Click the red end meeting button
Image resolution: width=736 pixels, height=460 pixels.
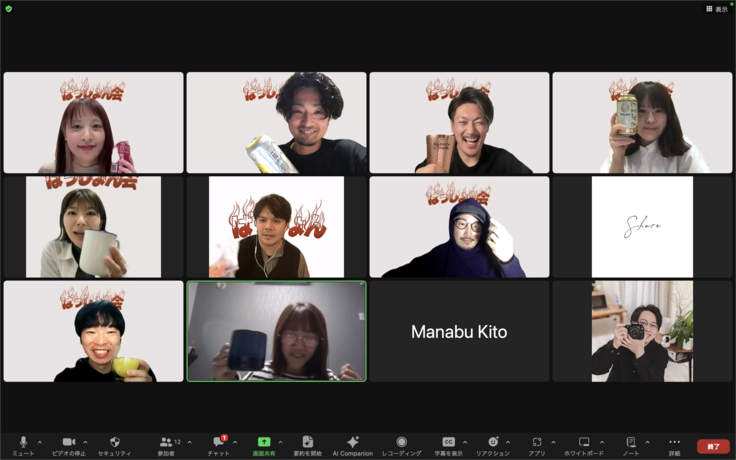tap(713, 446)
